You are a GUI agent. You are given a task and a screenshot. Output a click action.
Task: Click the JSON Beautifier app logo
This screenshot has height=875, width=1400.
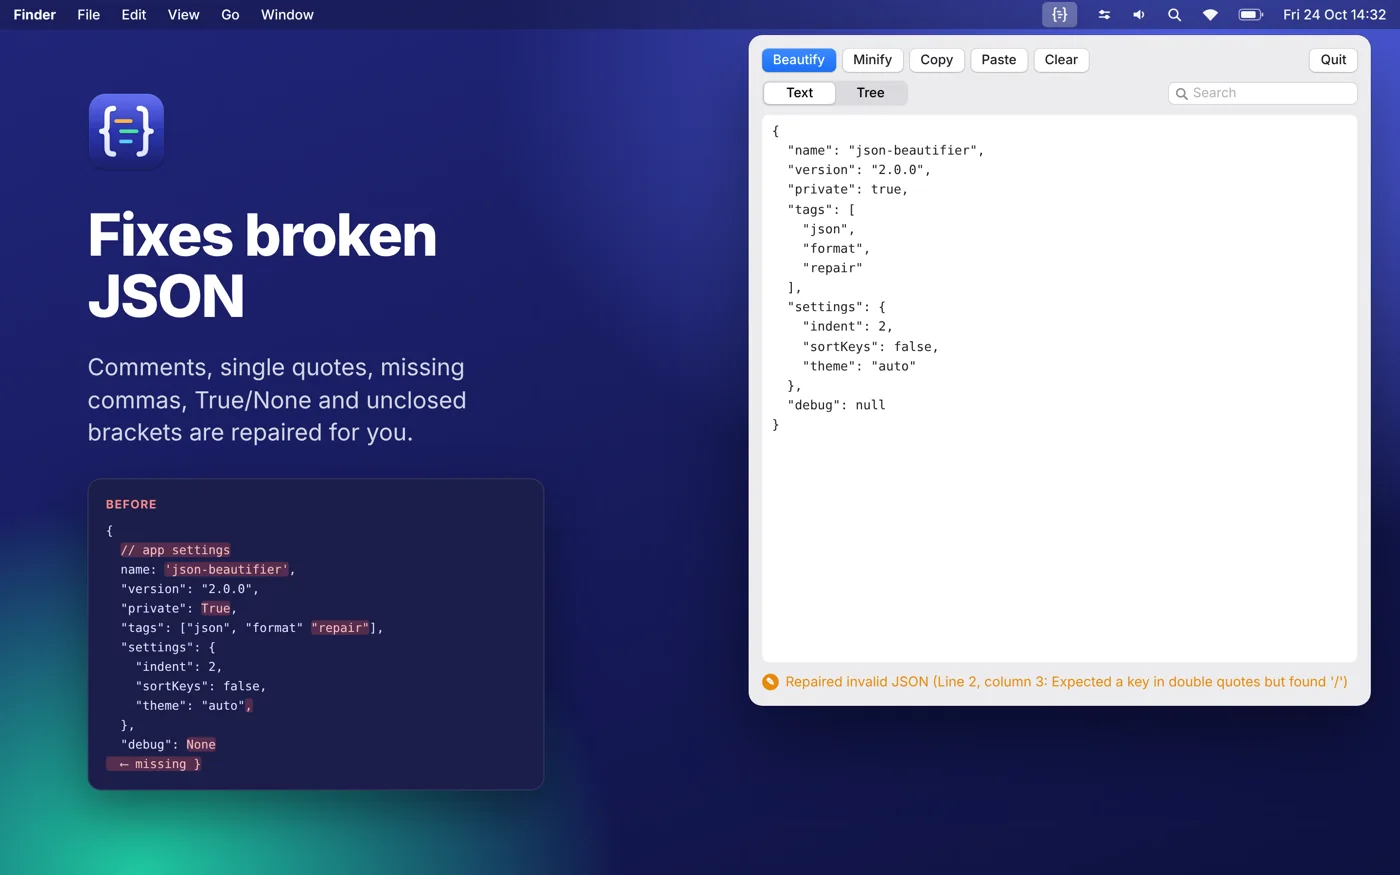point(126,131)
